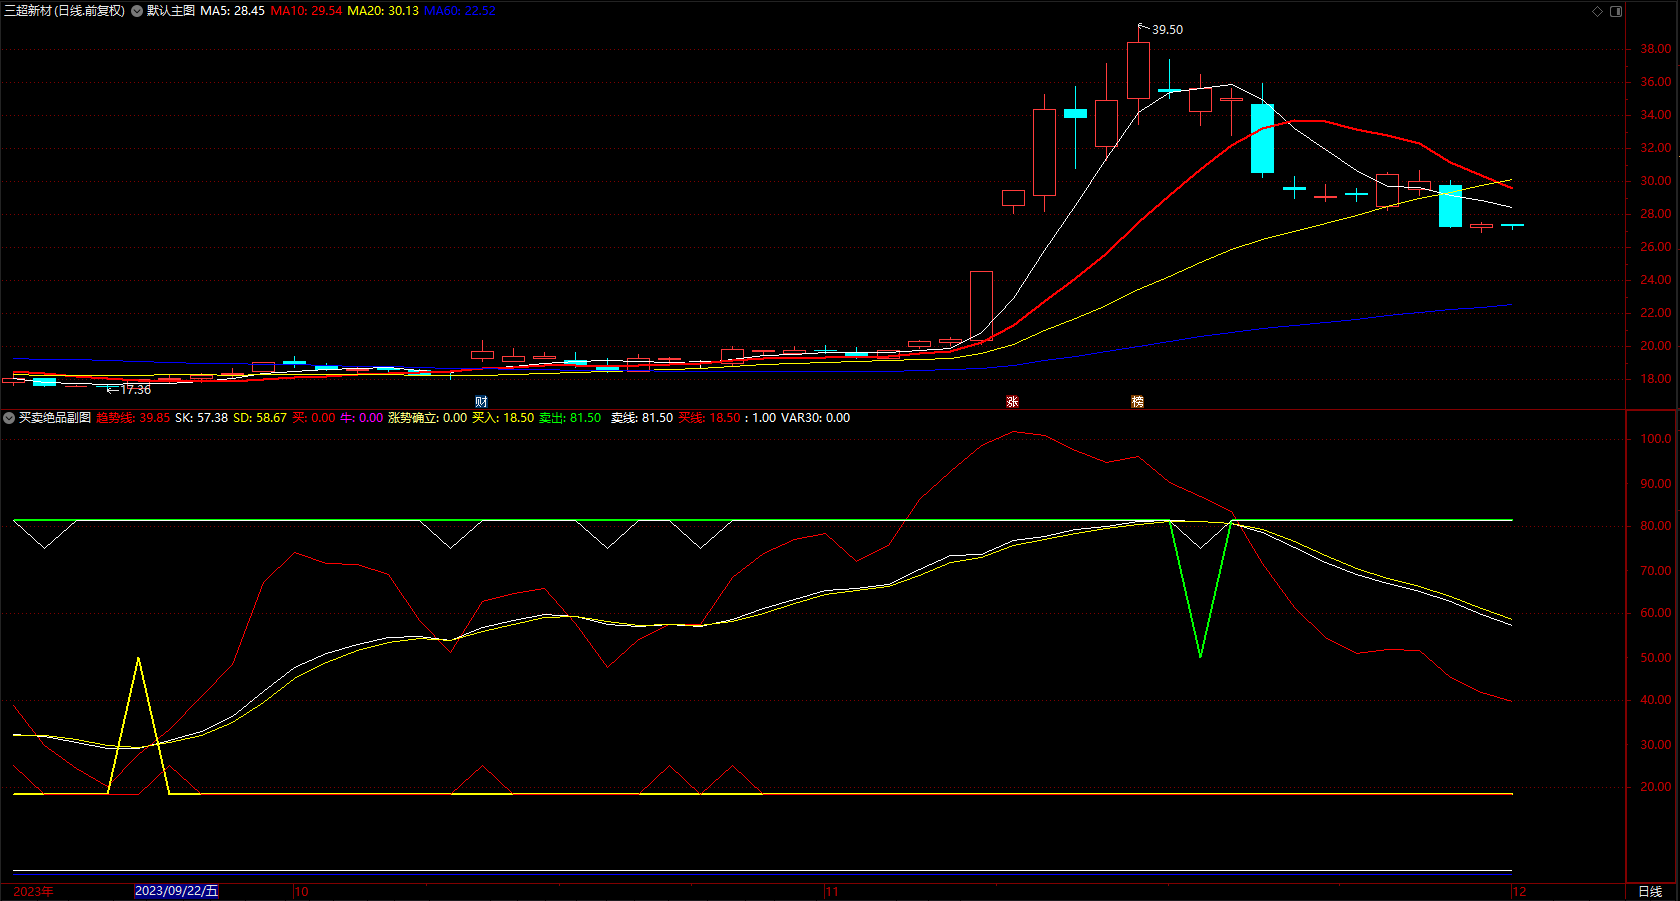This screenshot has height=901, width=1680.
Task: Click the 30.00 price axis label
Action: (x=1655, y=181)
